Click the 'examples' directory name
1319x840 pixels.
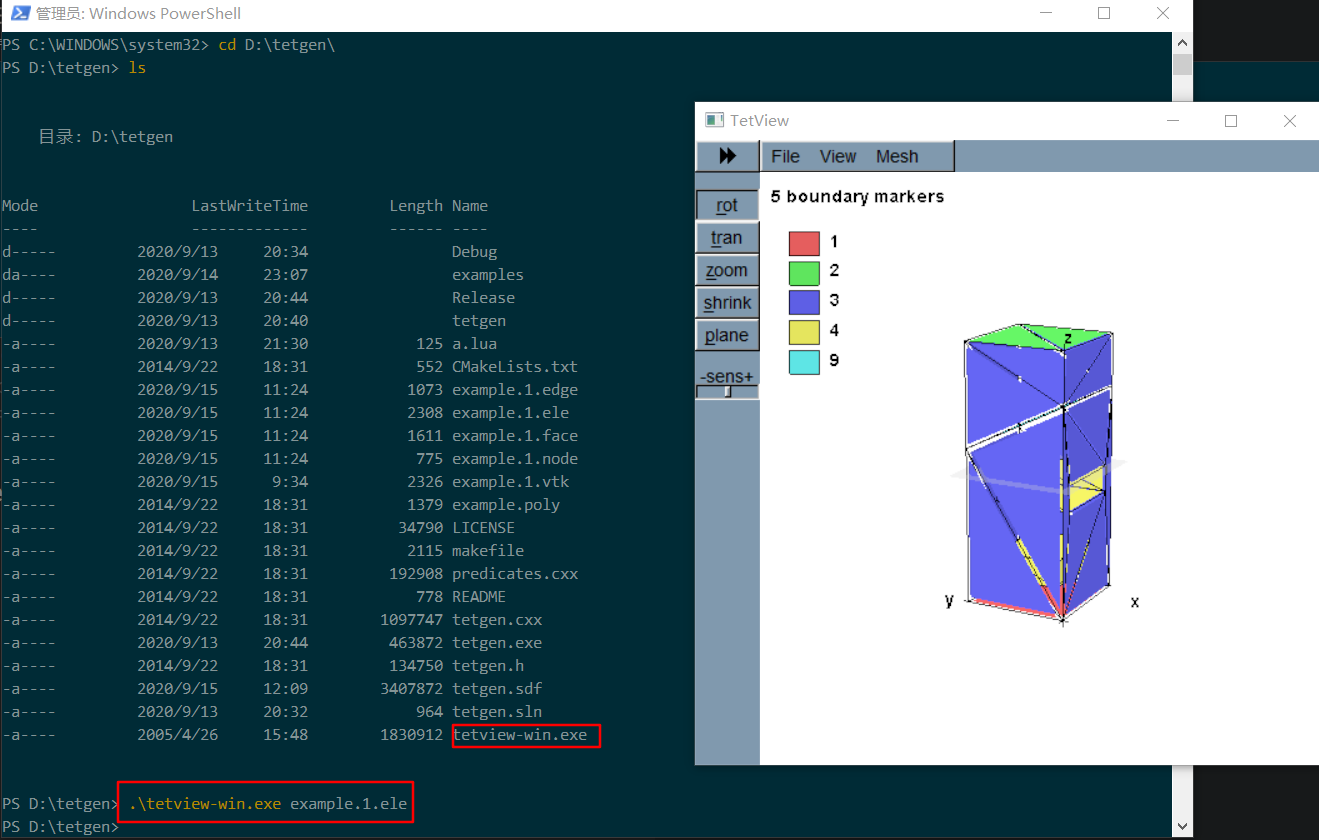pyautogui.click(x=488, y=274)
